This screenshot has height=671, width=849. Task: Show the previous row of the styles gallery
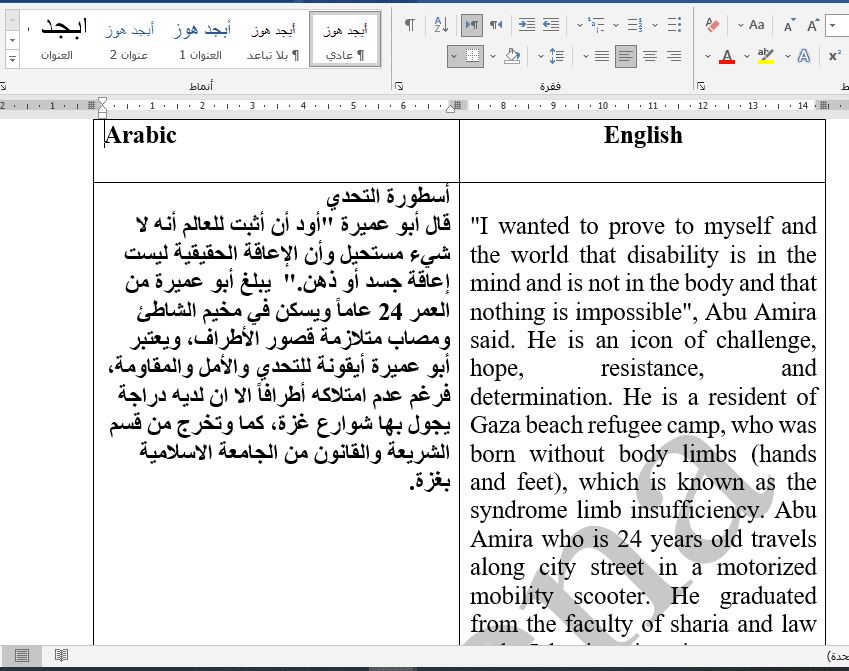(12, 20)
